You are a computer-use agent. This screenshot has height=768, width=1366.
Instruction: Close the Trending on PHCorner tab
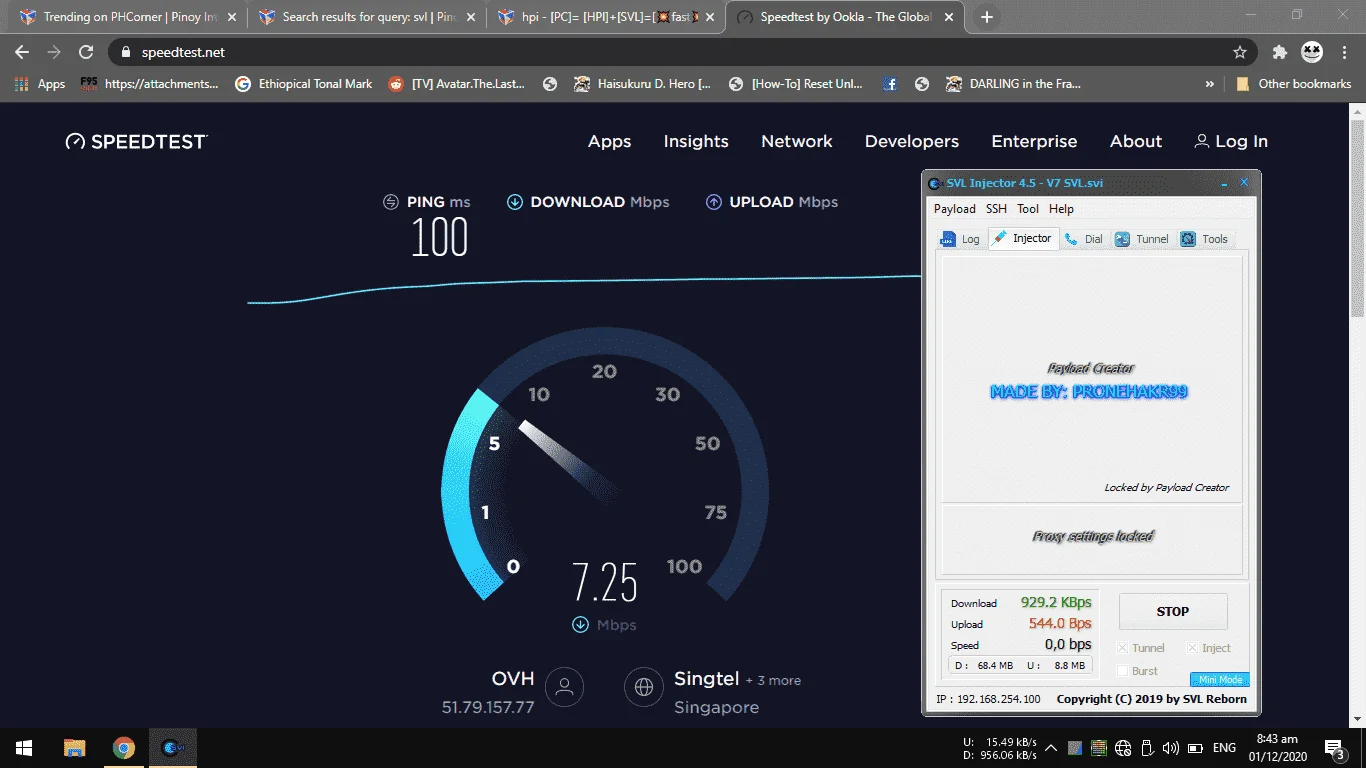[x=230, y=17]
